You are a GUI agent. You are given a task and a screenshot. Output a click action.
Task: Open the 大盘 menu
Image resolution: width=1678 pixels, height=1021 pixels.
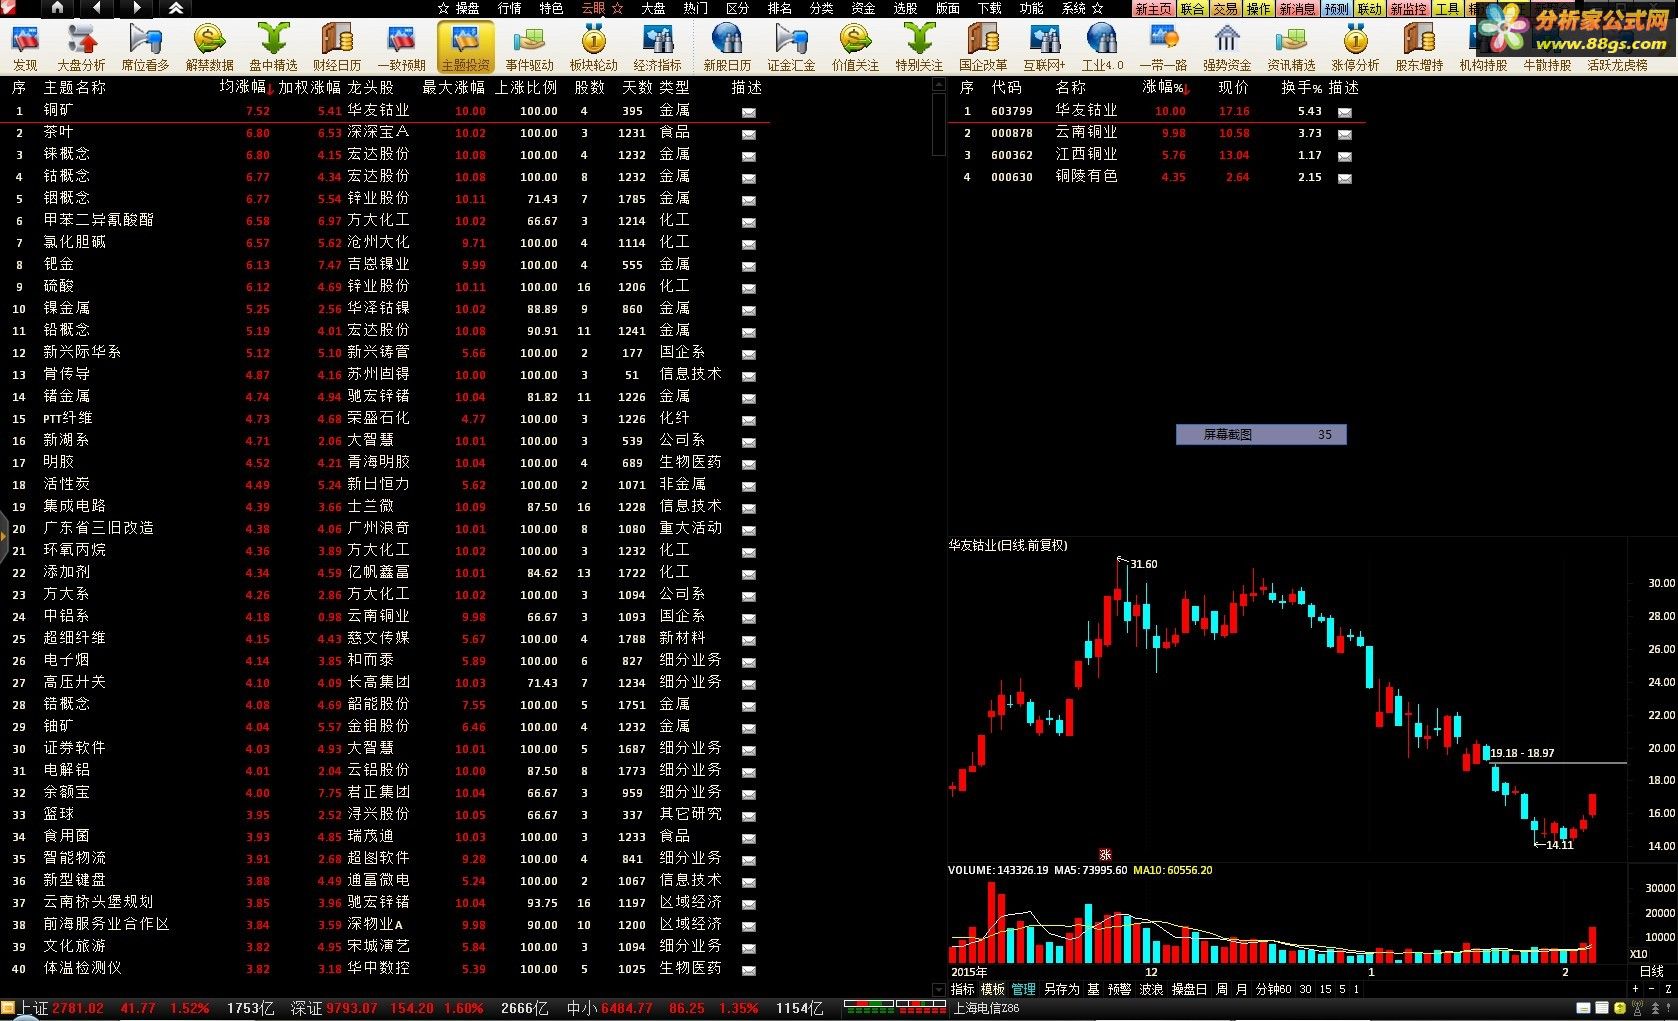click(x=653, y=8)
